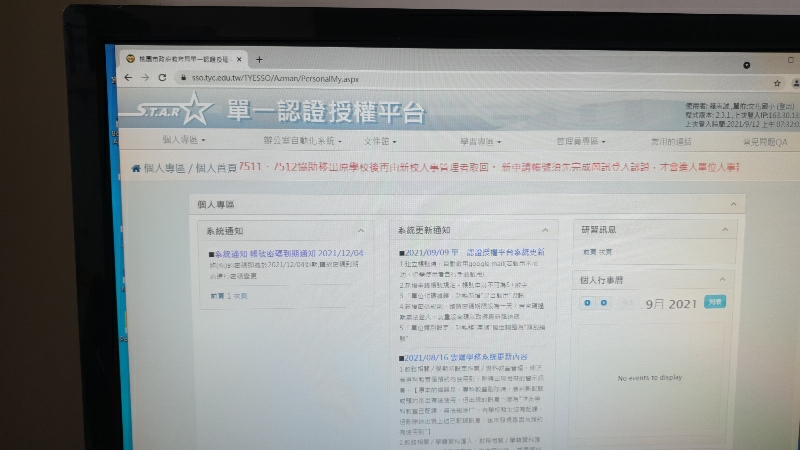Open the 辦公室自動化系統 dropdown menu
Image resolution: width=800 pixels, height=450 pixels.
[303, 141]
